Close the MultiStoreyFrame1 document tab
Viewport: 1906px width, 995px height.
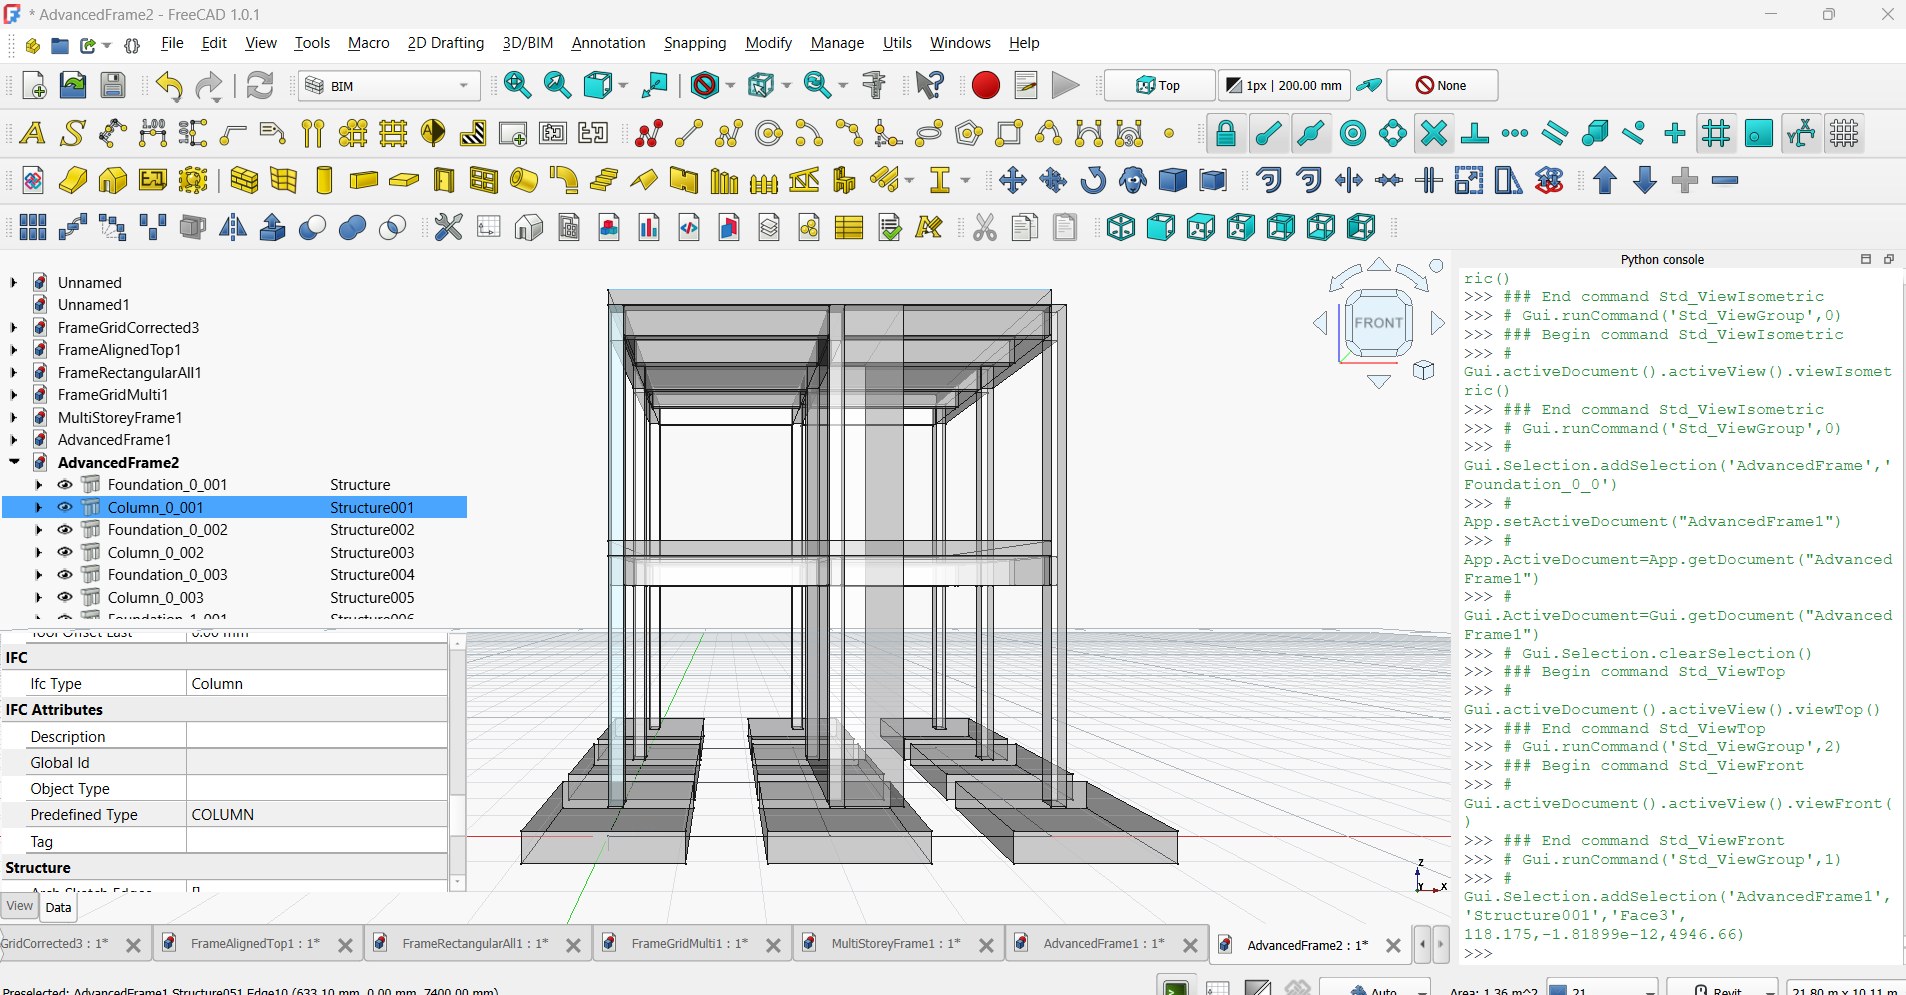click(x=986, y=945)
